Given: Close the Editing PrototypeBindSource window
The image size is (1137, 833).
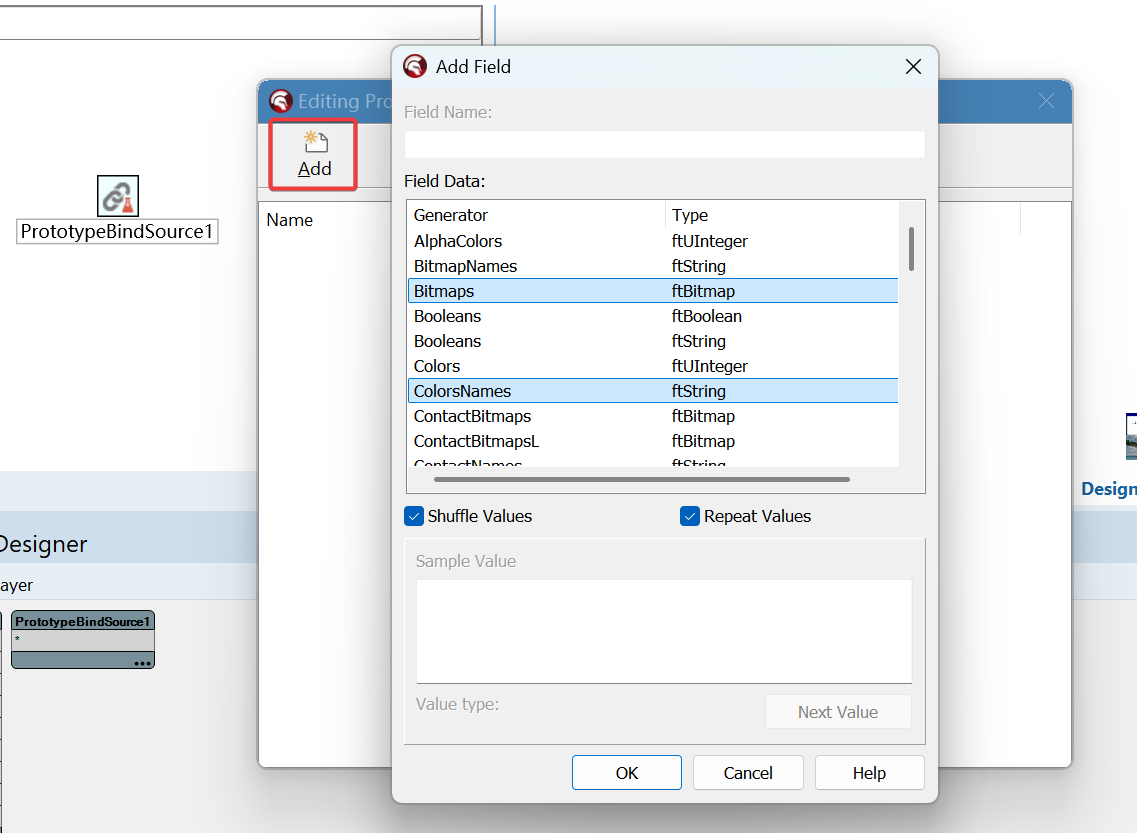Looking at the screenshot, I should tap(1046, 101).
